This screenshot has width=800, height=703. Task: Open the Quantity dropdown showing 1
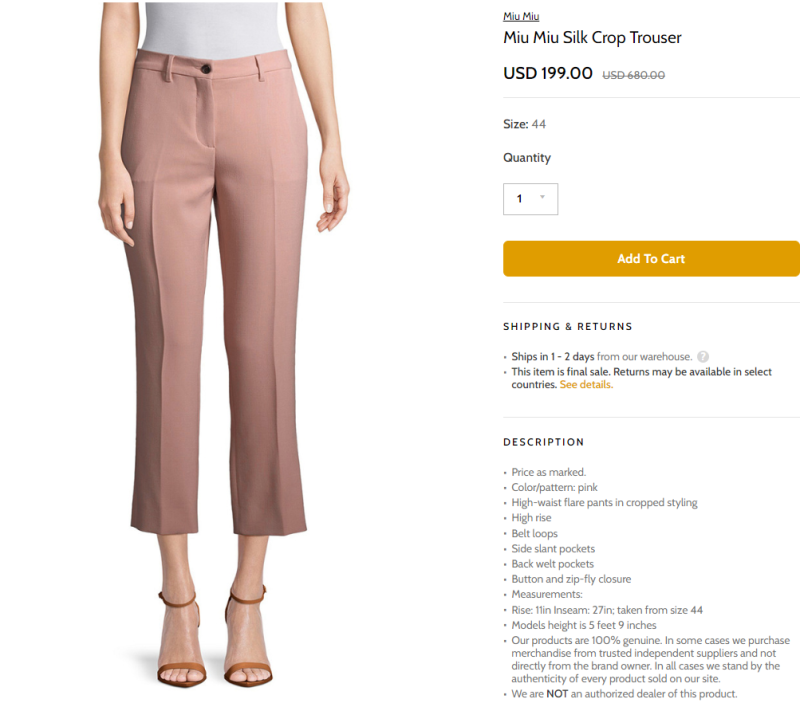(531, 199)
